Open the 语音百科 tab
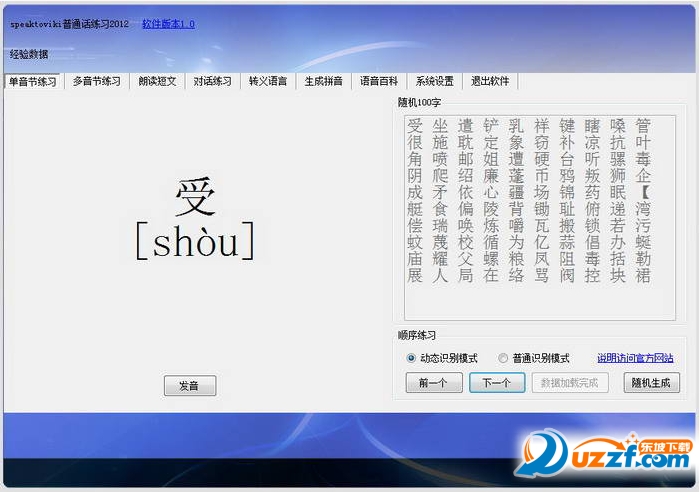This screenshot has width=700, height=492. pos(379,81)
